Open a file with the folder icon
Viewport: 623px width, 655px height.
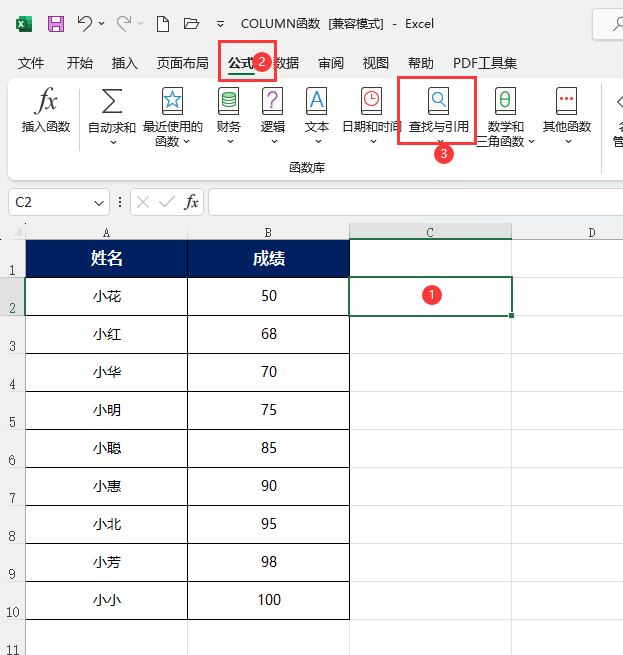point(191,23)
